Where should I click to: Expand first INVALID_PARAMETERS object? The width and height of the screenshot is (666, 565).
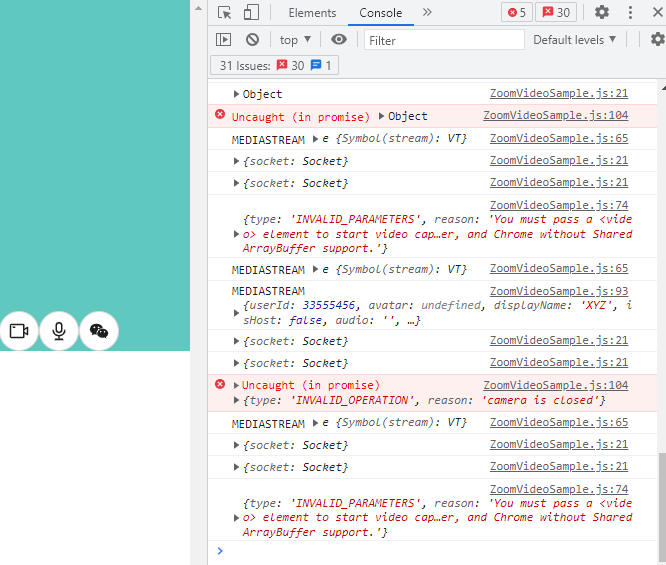tap(236, 234)
